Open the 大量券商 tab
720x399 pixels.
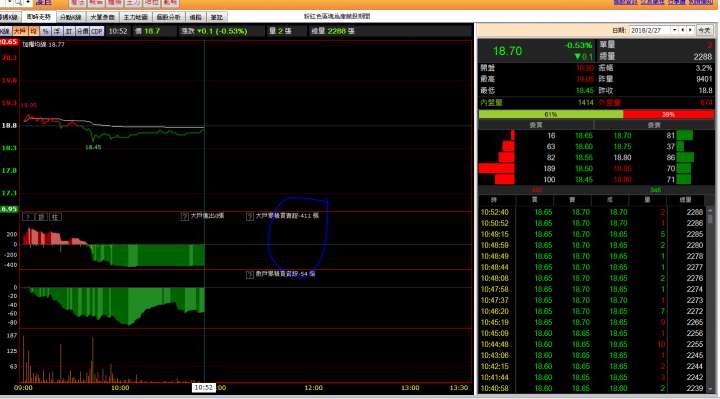tap(102, 17)
